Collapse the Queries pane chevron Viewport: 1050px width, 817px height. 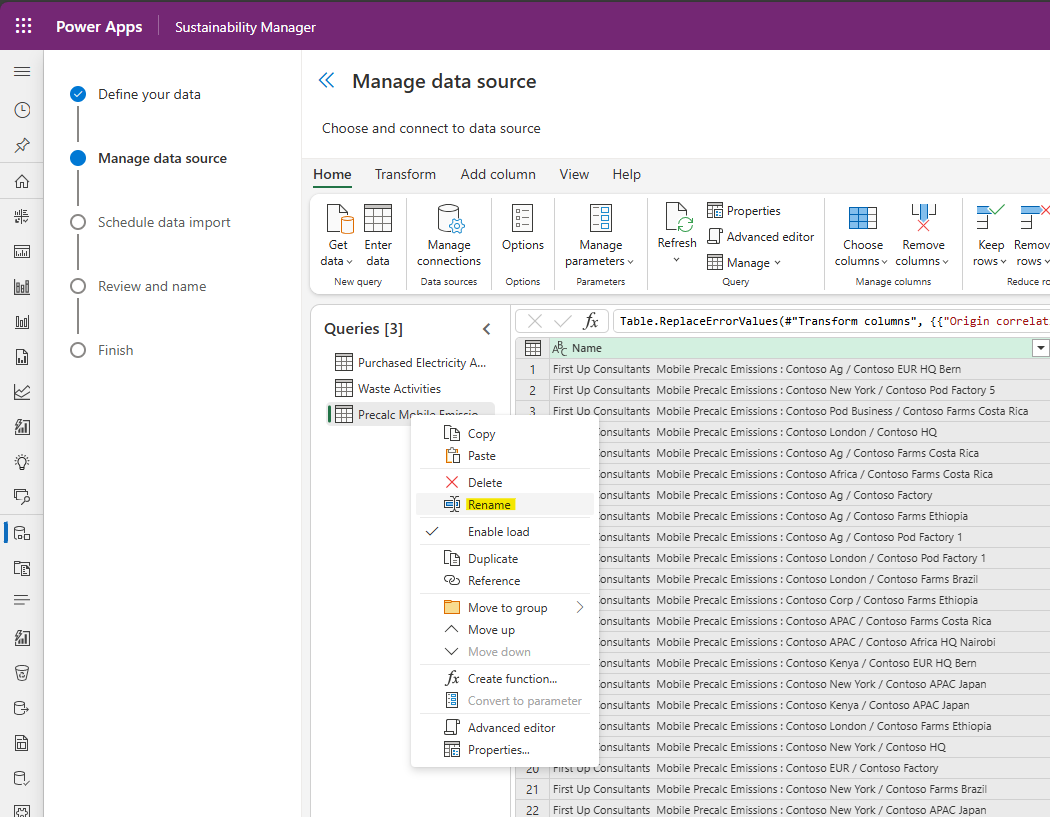click(487, 329)
